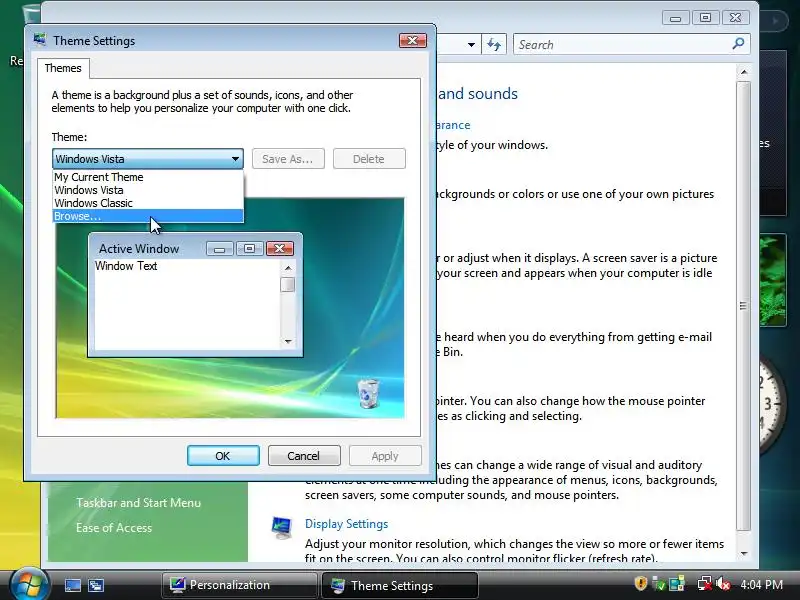Click the preview window scroll-up arrow
Viewport: 800px width, 600px height.
(288, 267)
